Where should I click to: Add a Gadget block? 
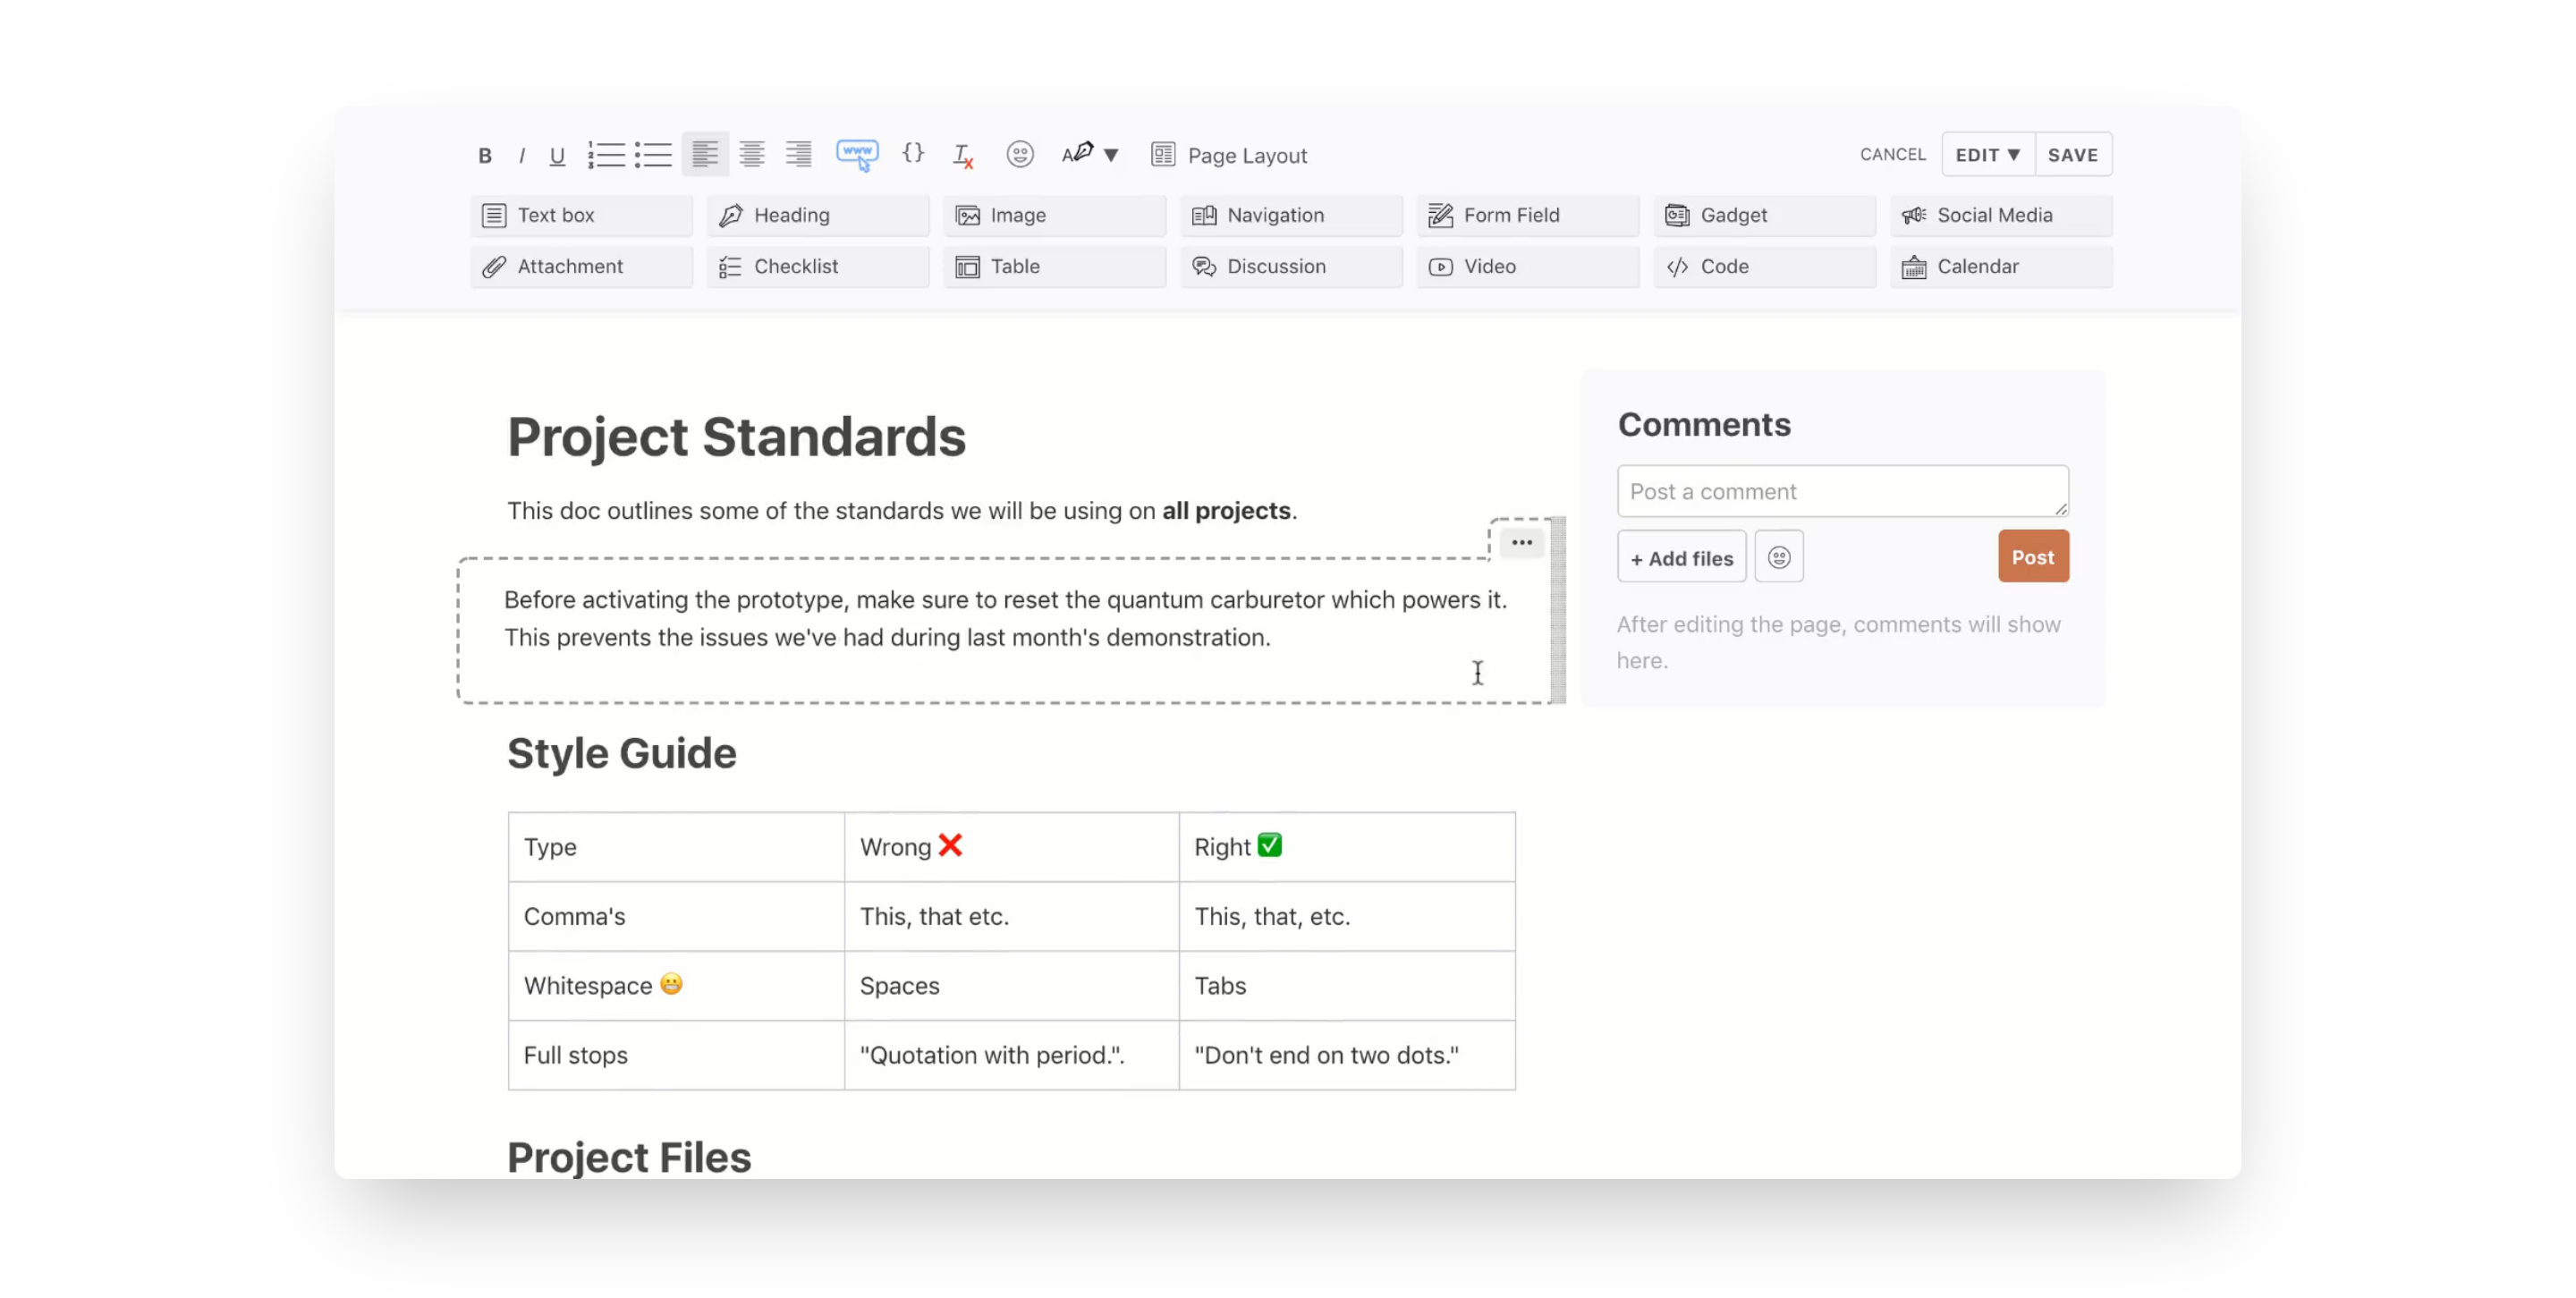click(x=1764, y=215)
